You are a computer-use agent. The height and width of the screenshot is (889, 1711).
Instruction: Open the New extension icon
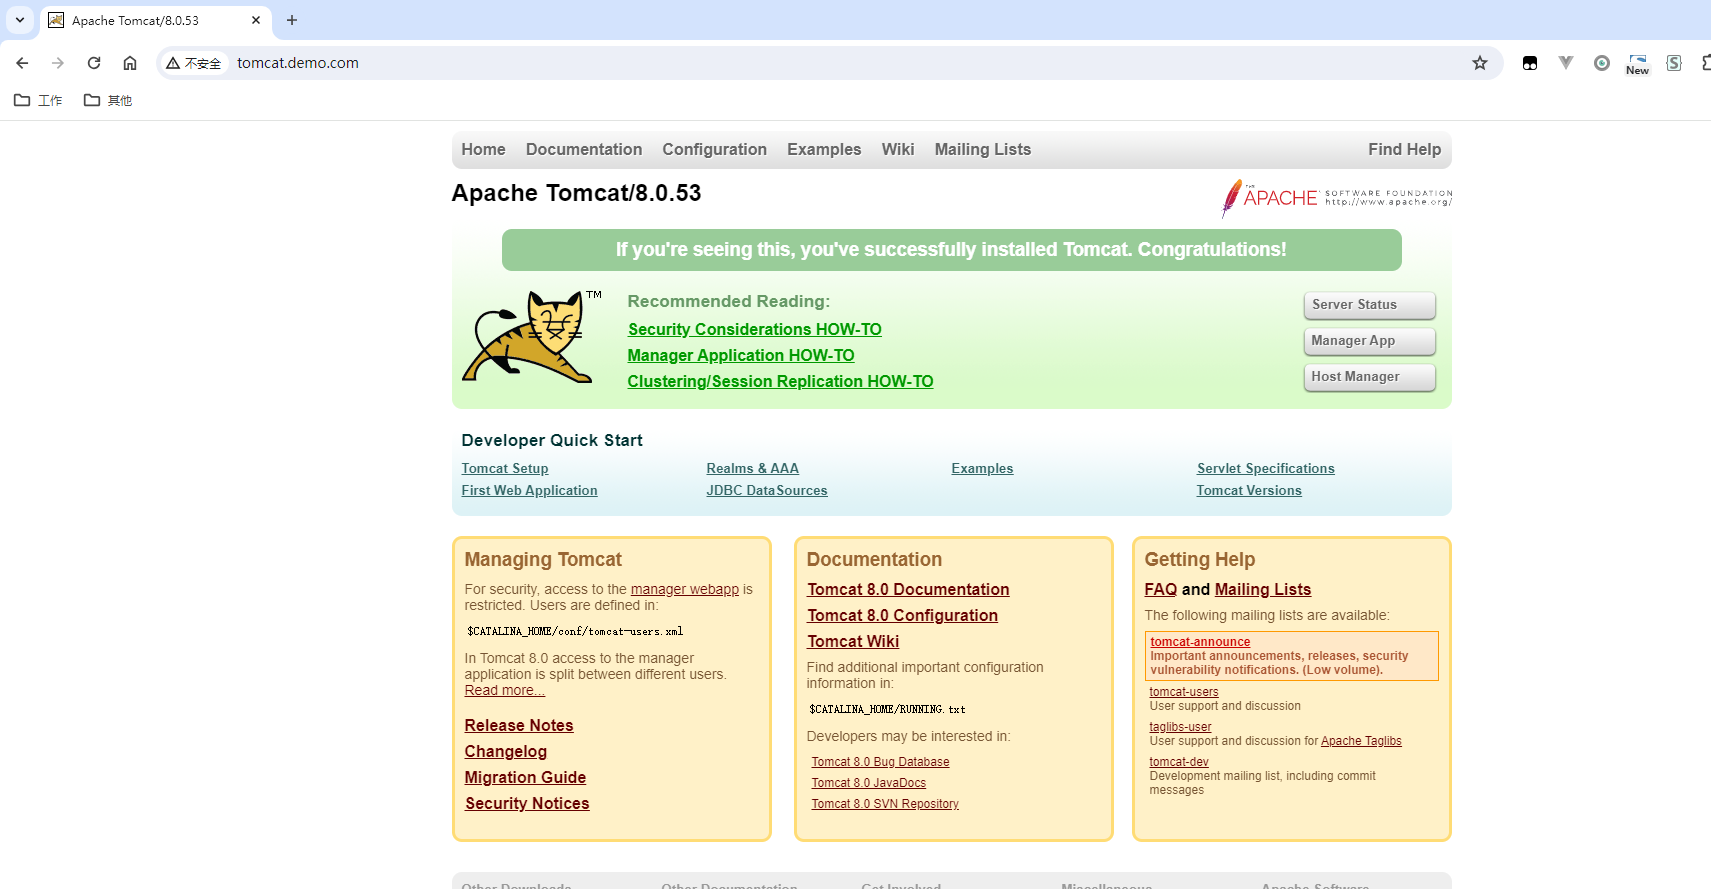click(x=1638, y=63)
